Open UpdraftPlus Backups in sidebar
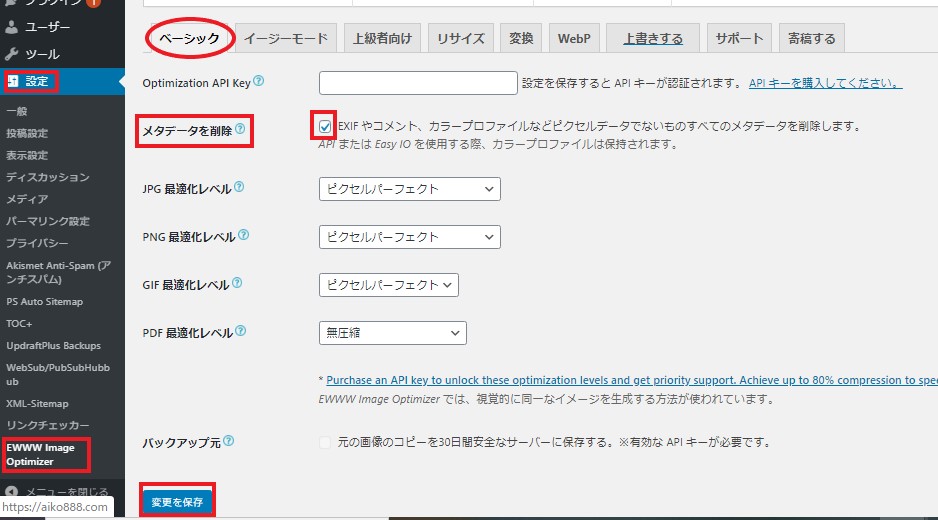Viewport: 938px width, 520px height. point(53,346)
